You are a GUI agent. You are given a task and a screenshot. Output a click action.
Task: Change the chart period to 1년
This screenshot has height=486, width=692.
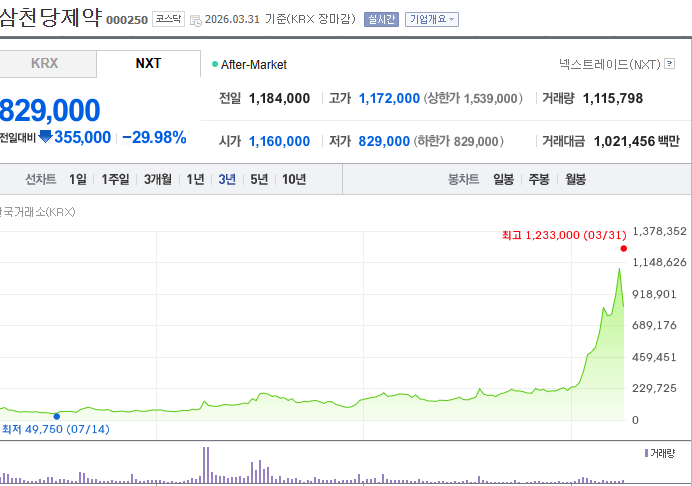(196, 179)
